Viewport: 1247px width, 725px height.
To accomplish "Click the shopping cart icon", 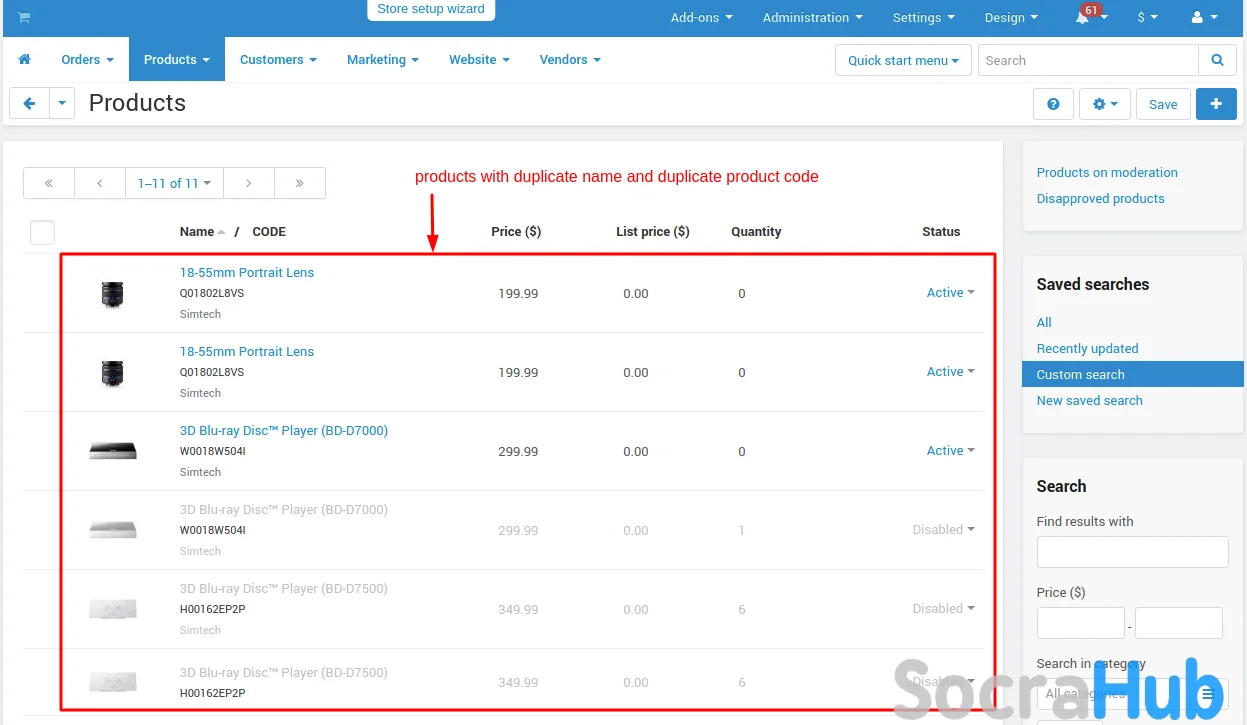I will 24,17.
